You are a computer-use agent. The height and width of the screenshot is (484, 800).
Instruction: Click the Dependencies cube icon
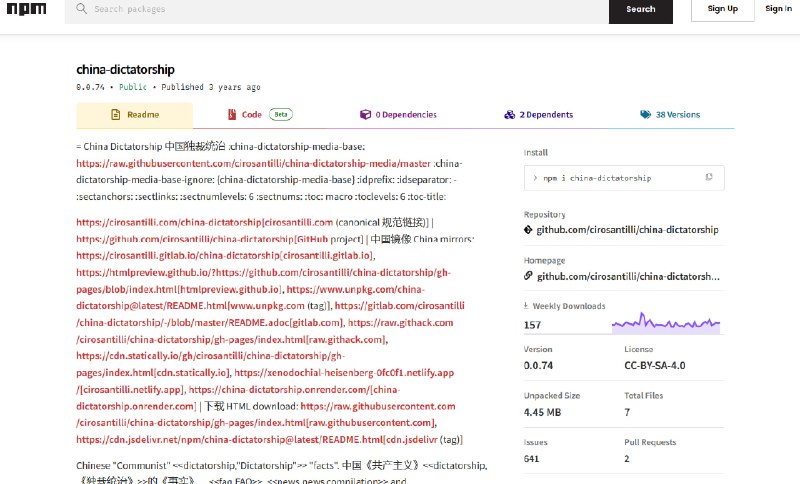pos(365,115)
